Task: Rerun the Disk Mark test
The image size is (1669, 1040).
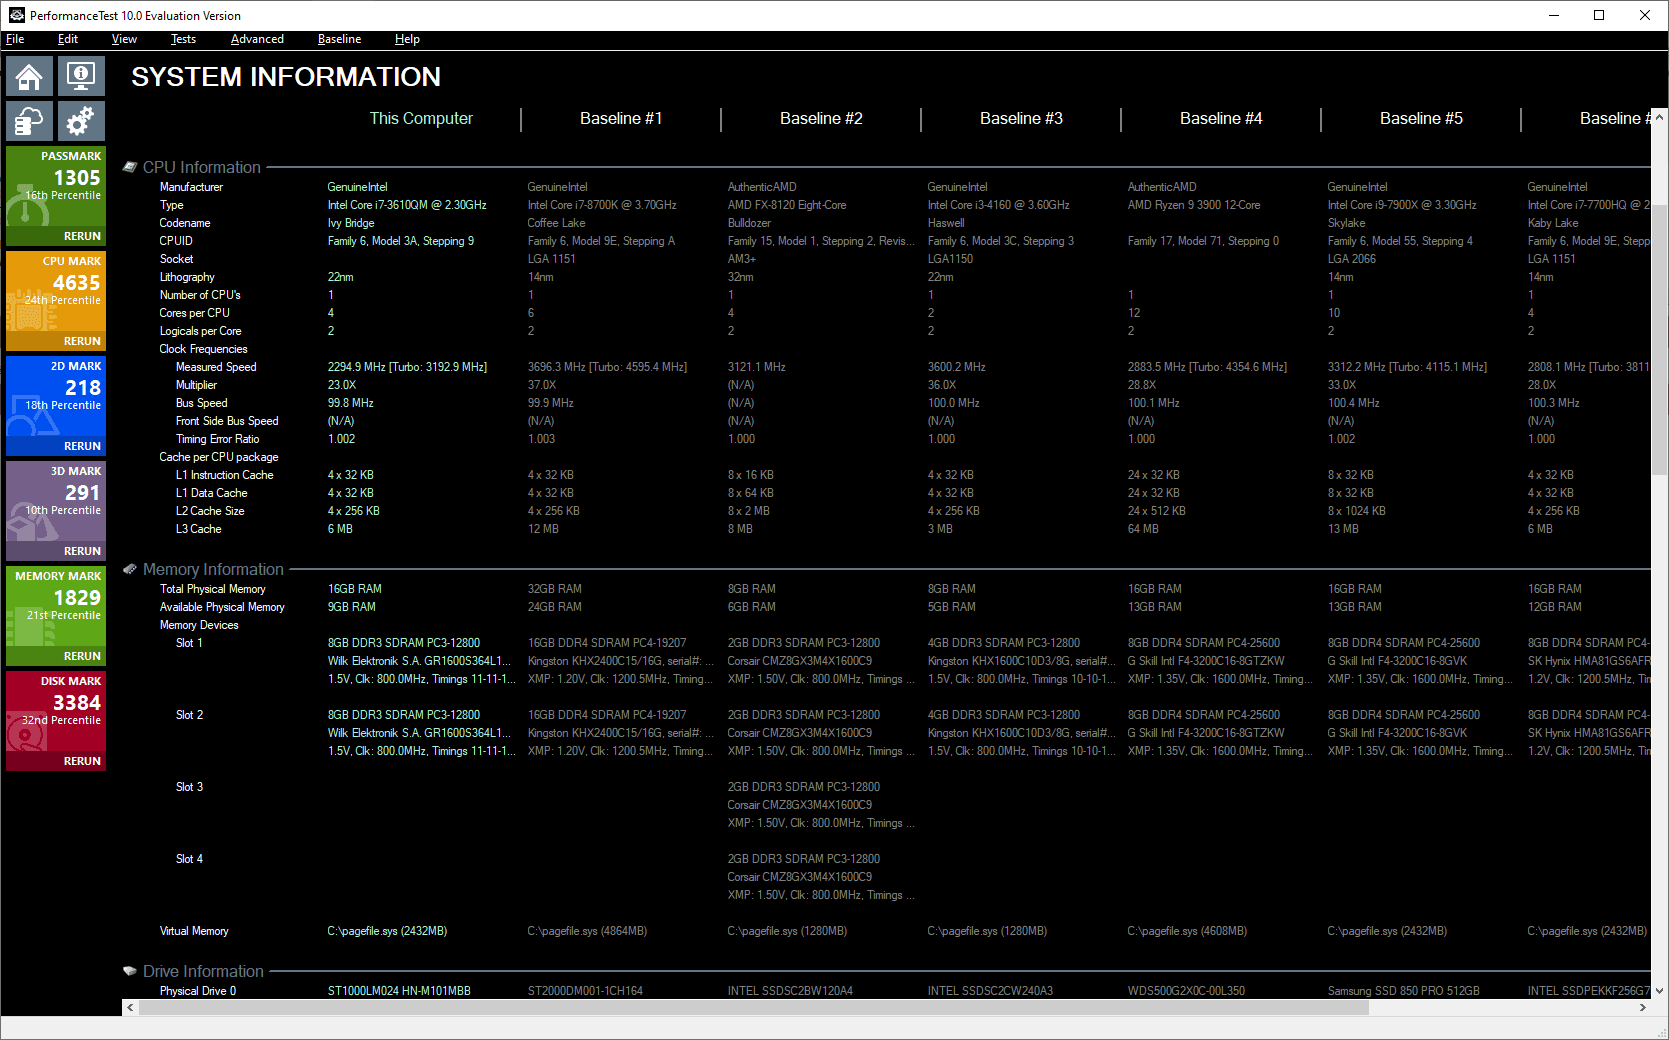Action: click(82, 761)
